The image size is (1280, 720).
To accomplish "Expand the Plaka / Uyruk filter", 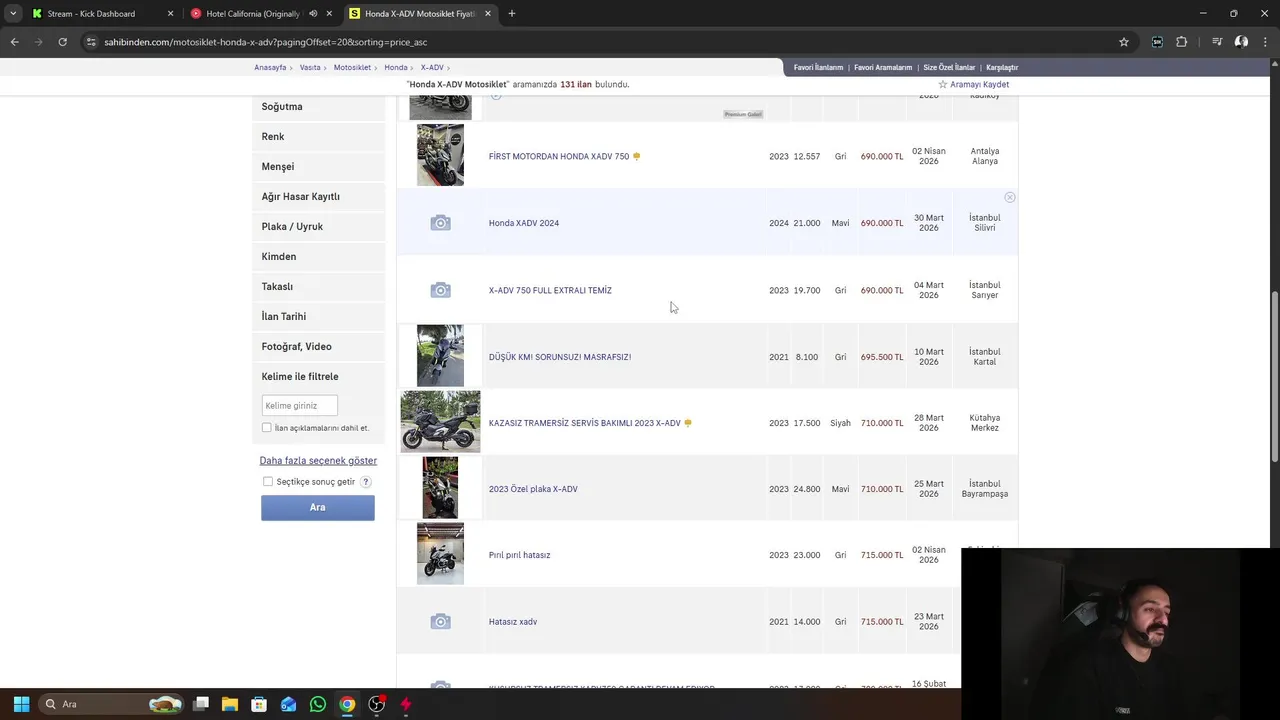I will pos(319,227).
